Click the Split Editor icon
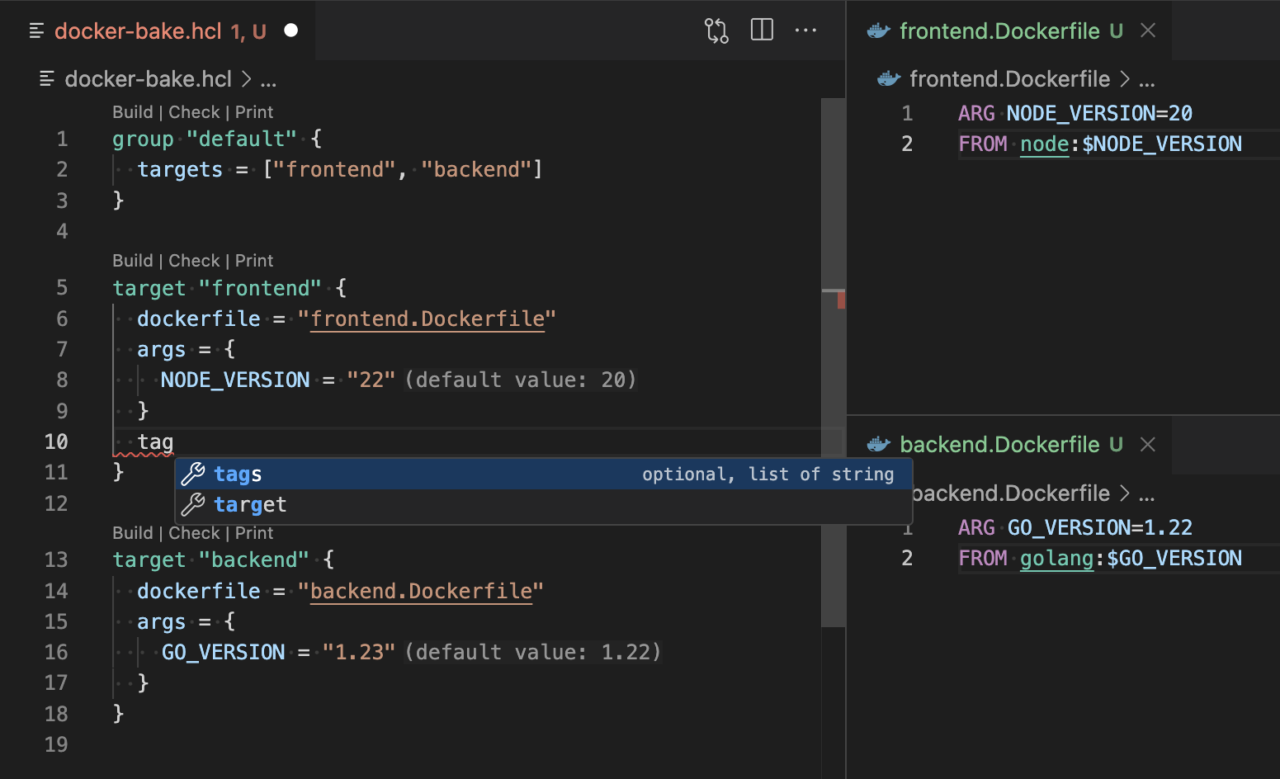Image resolution: width=1280 pixels, height=779 pixels. (761, 30)
